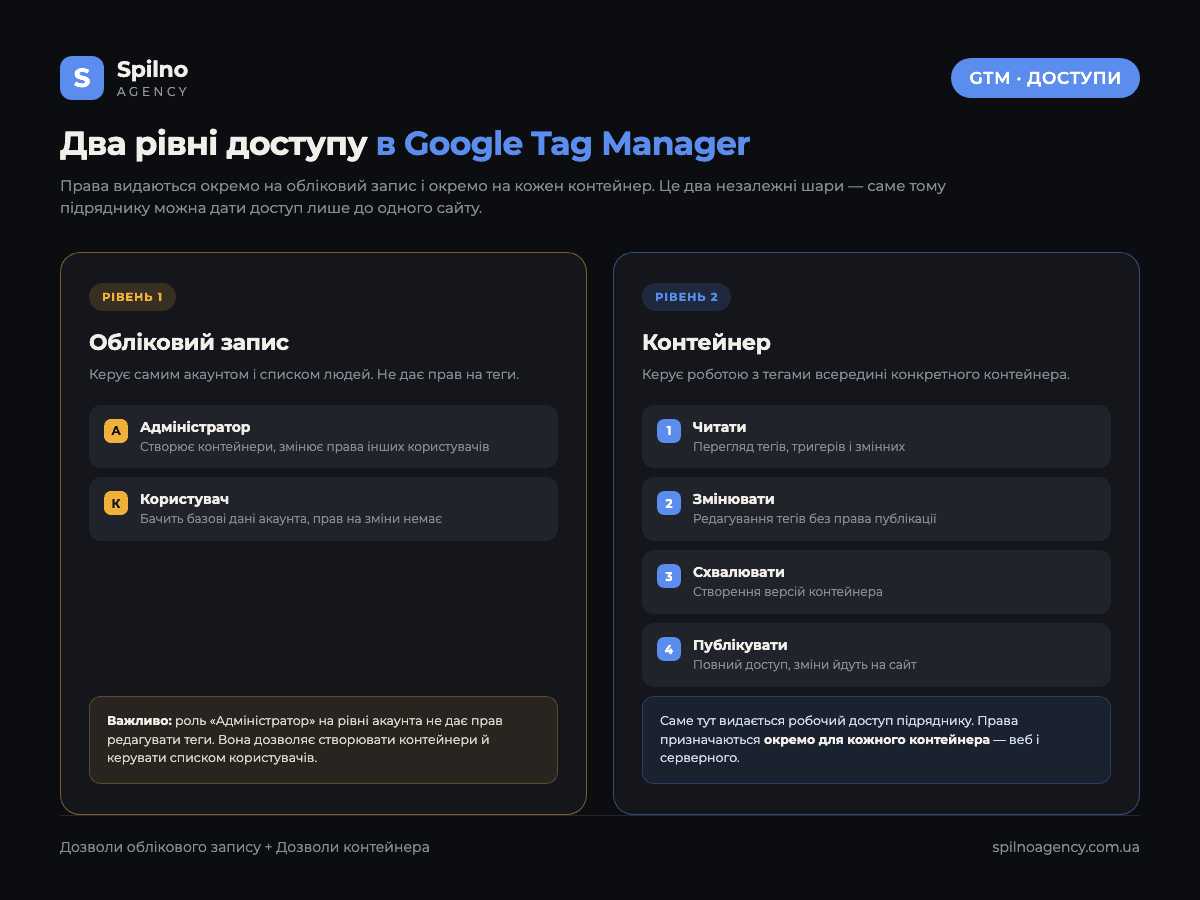Click the number 3 icon beside Схвалювати

(x=669, y=576)
